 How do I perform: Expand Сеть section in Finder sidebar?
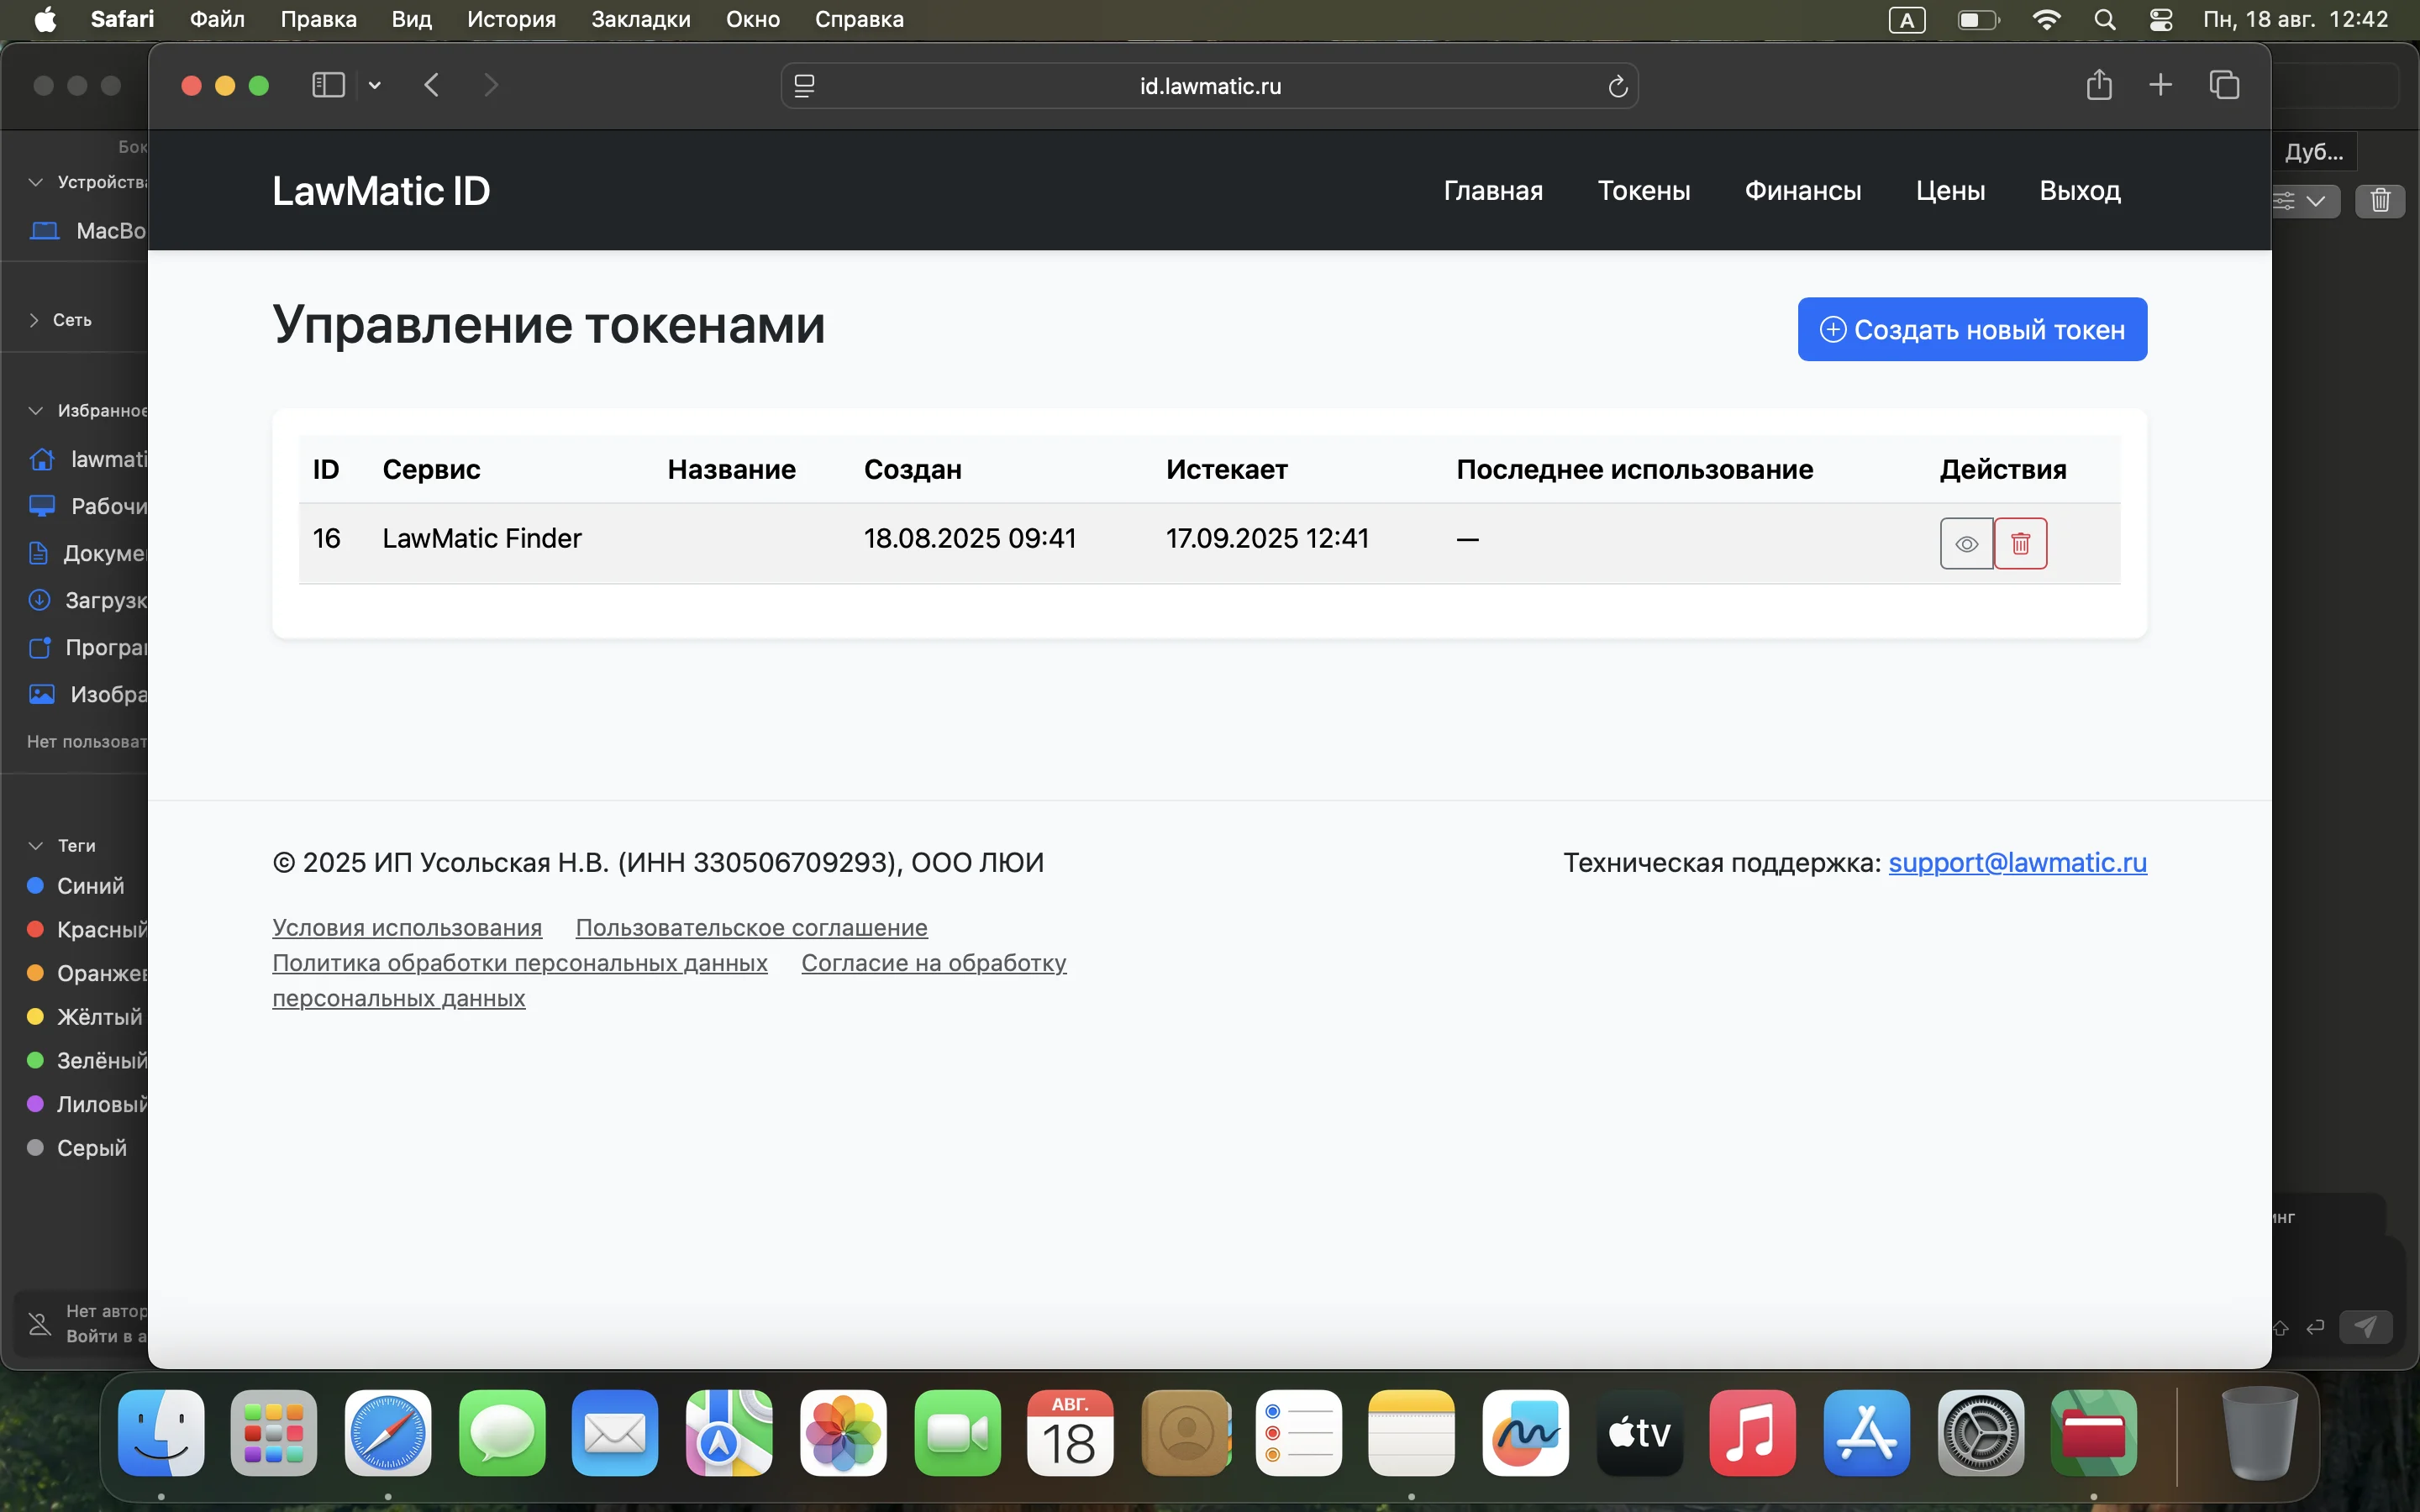[x=35, y=320]
